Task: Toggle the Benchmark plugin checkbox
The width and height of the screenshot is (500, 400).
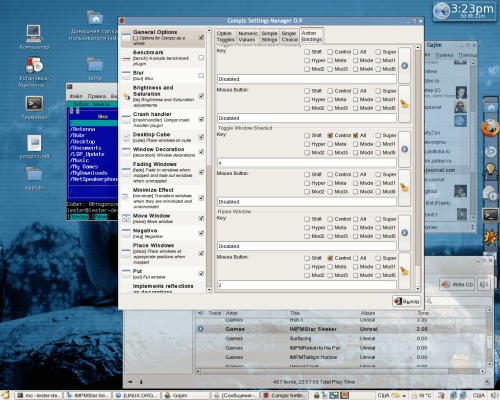Action: click(x=201, y=58)
